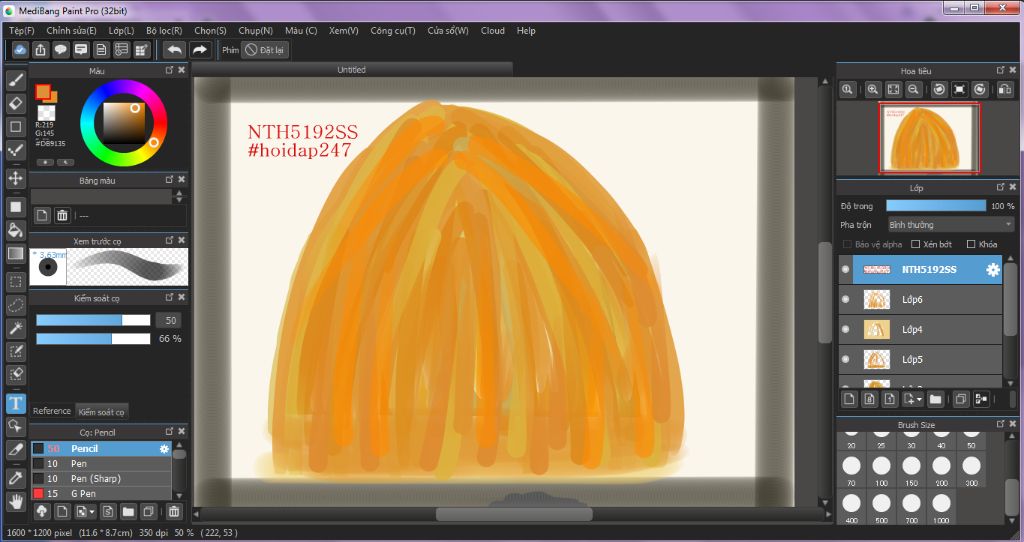Select the Pen brush row

(101, 464)
